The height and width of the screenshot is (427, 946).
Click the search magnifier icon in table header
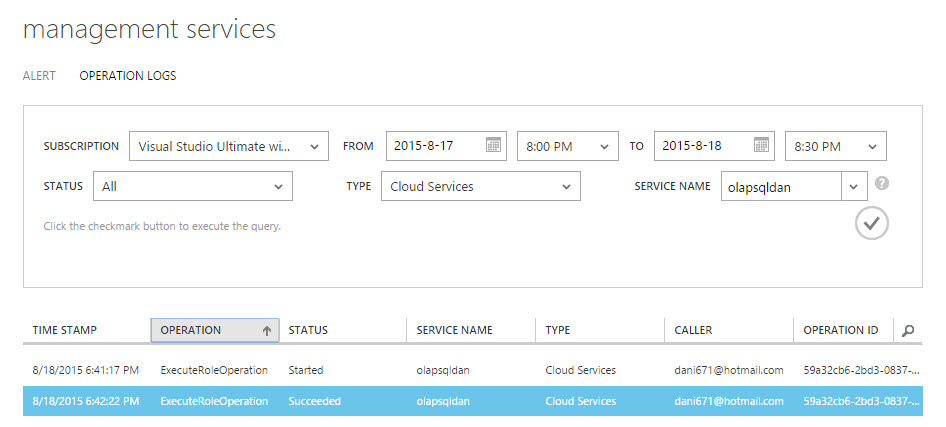908,330
